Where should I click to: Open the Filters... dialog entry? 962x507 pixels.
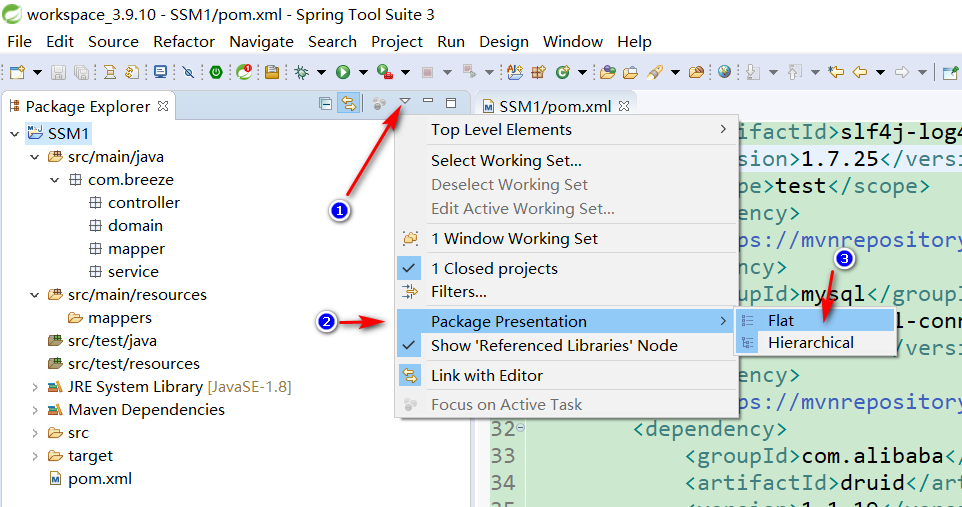(566, 292)
